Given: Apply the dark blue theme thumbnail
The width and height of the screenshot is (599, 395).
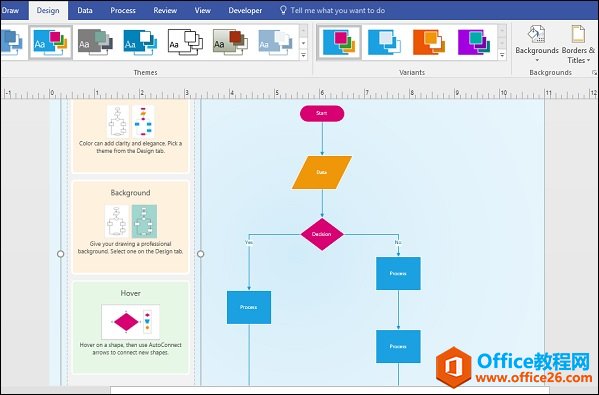Looking at the screenshot, I should pos(140,42).
